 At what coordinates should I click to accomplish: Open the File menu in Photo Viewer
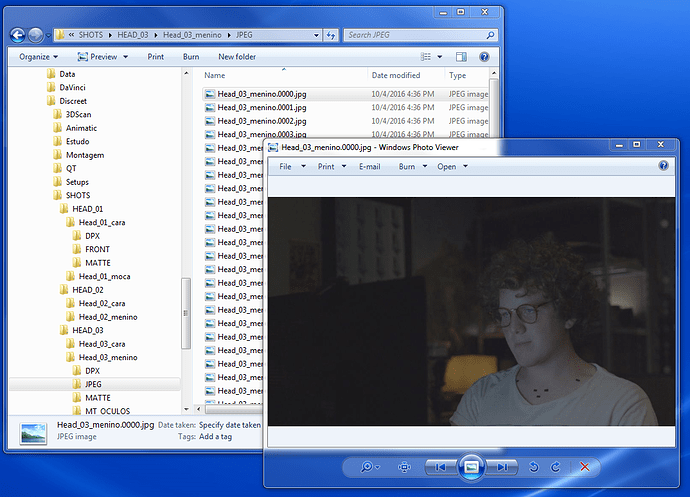click(290, 167)
